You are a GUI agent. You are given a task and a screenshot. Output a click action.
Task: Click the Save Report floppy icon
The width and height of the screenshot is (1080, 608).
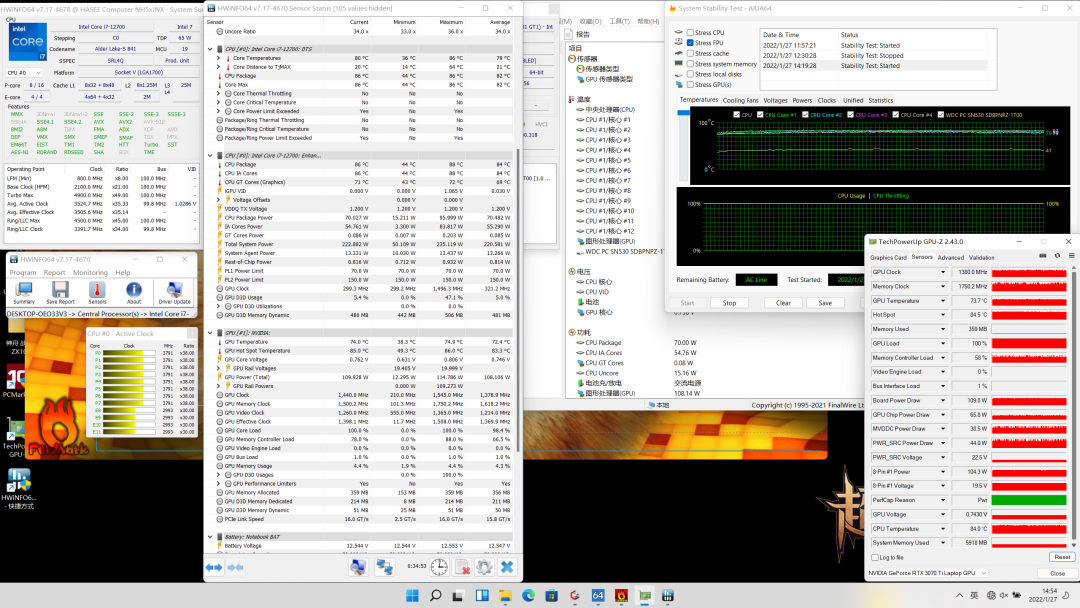pos(60,292)
